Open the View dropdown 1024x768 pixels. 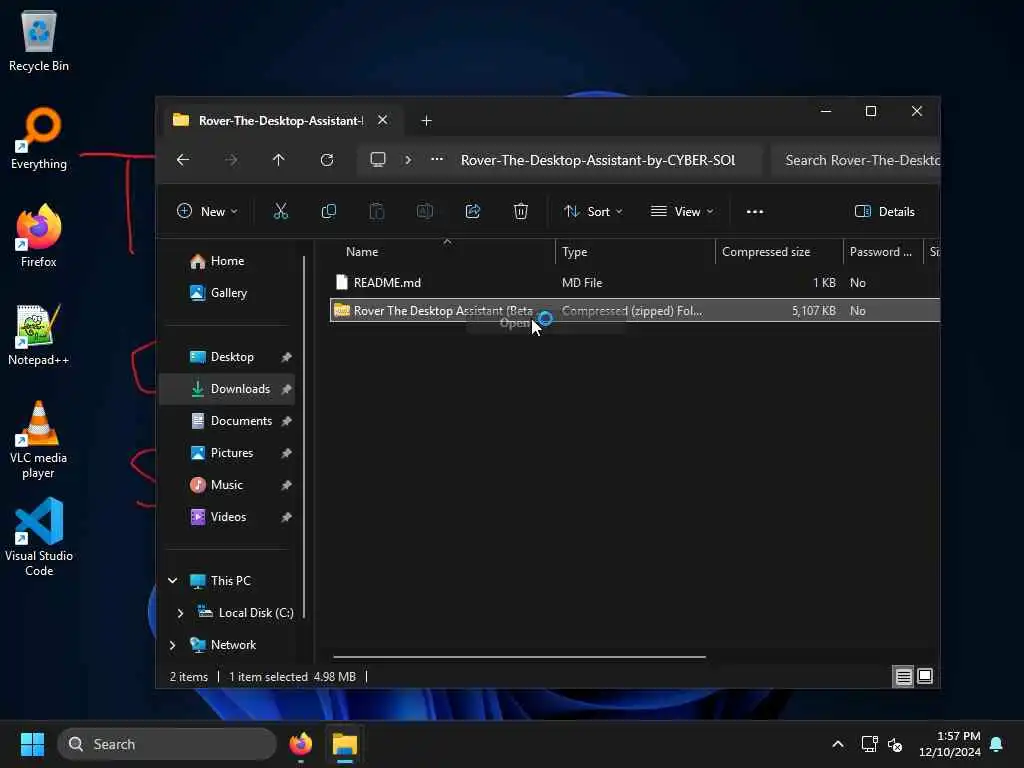click(682, 212)
